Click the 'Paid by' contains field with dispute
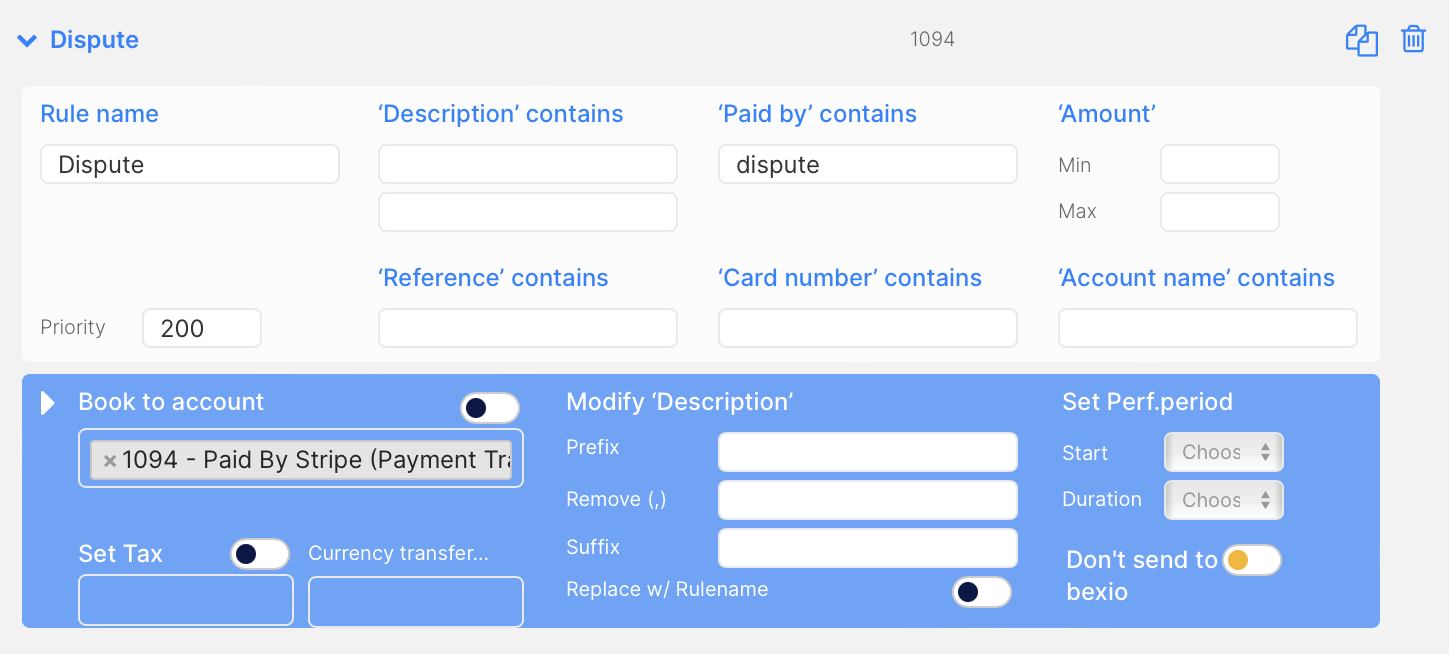The image size is (1449, 654). (x=868, y=164)
